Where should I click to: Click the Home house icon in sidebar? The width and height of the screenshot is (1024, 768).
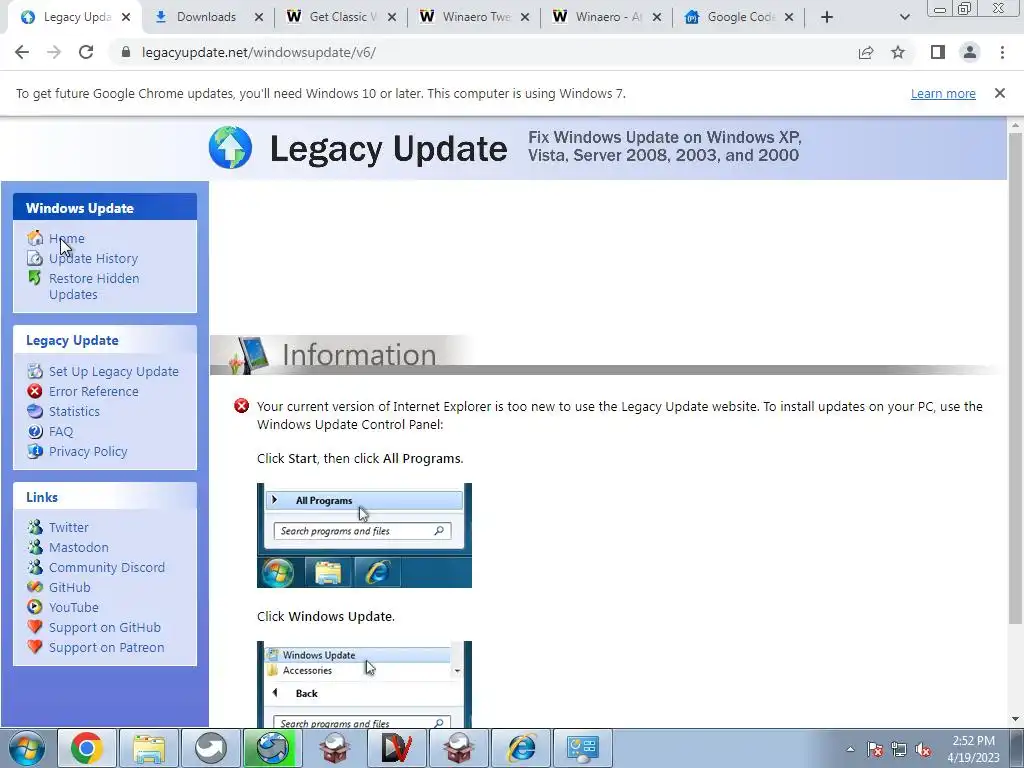click(35, 238)
